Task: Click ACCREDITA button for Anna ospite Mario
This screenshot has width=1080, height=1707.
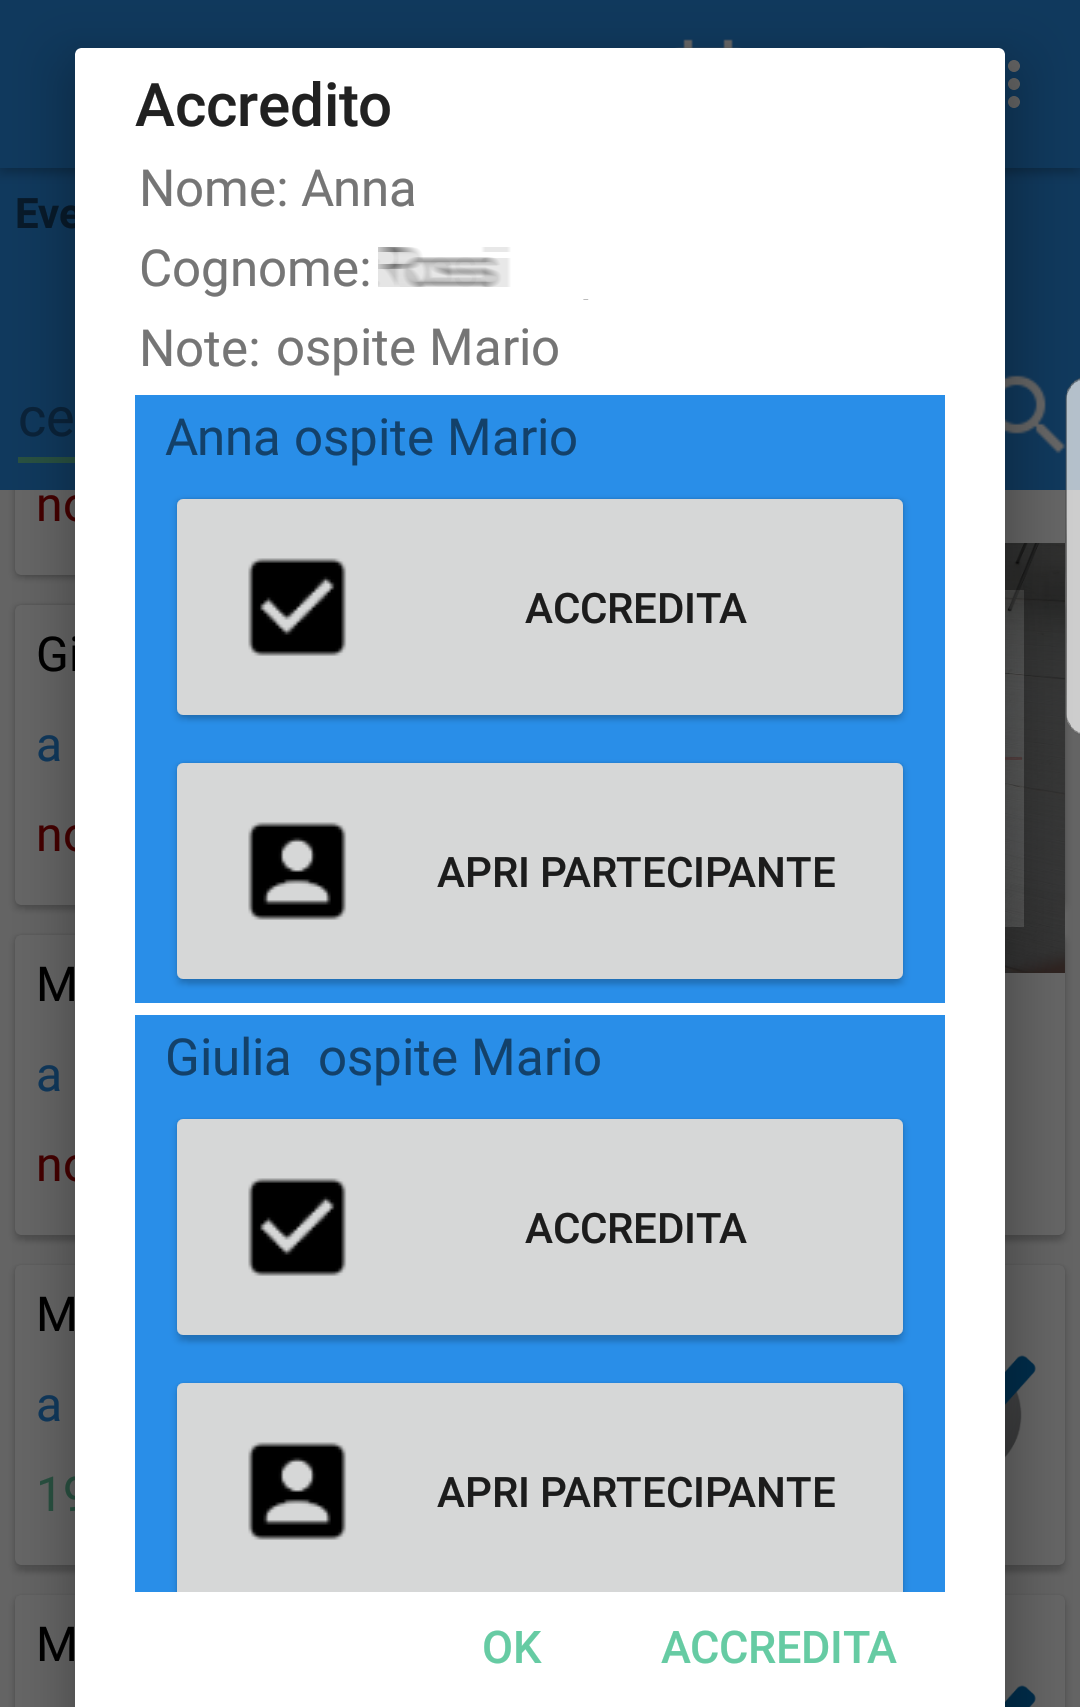Action: coord(540,607)
